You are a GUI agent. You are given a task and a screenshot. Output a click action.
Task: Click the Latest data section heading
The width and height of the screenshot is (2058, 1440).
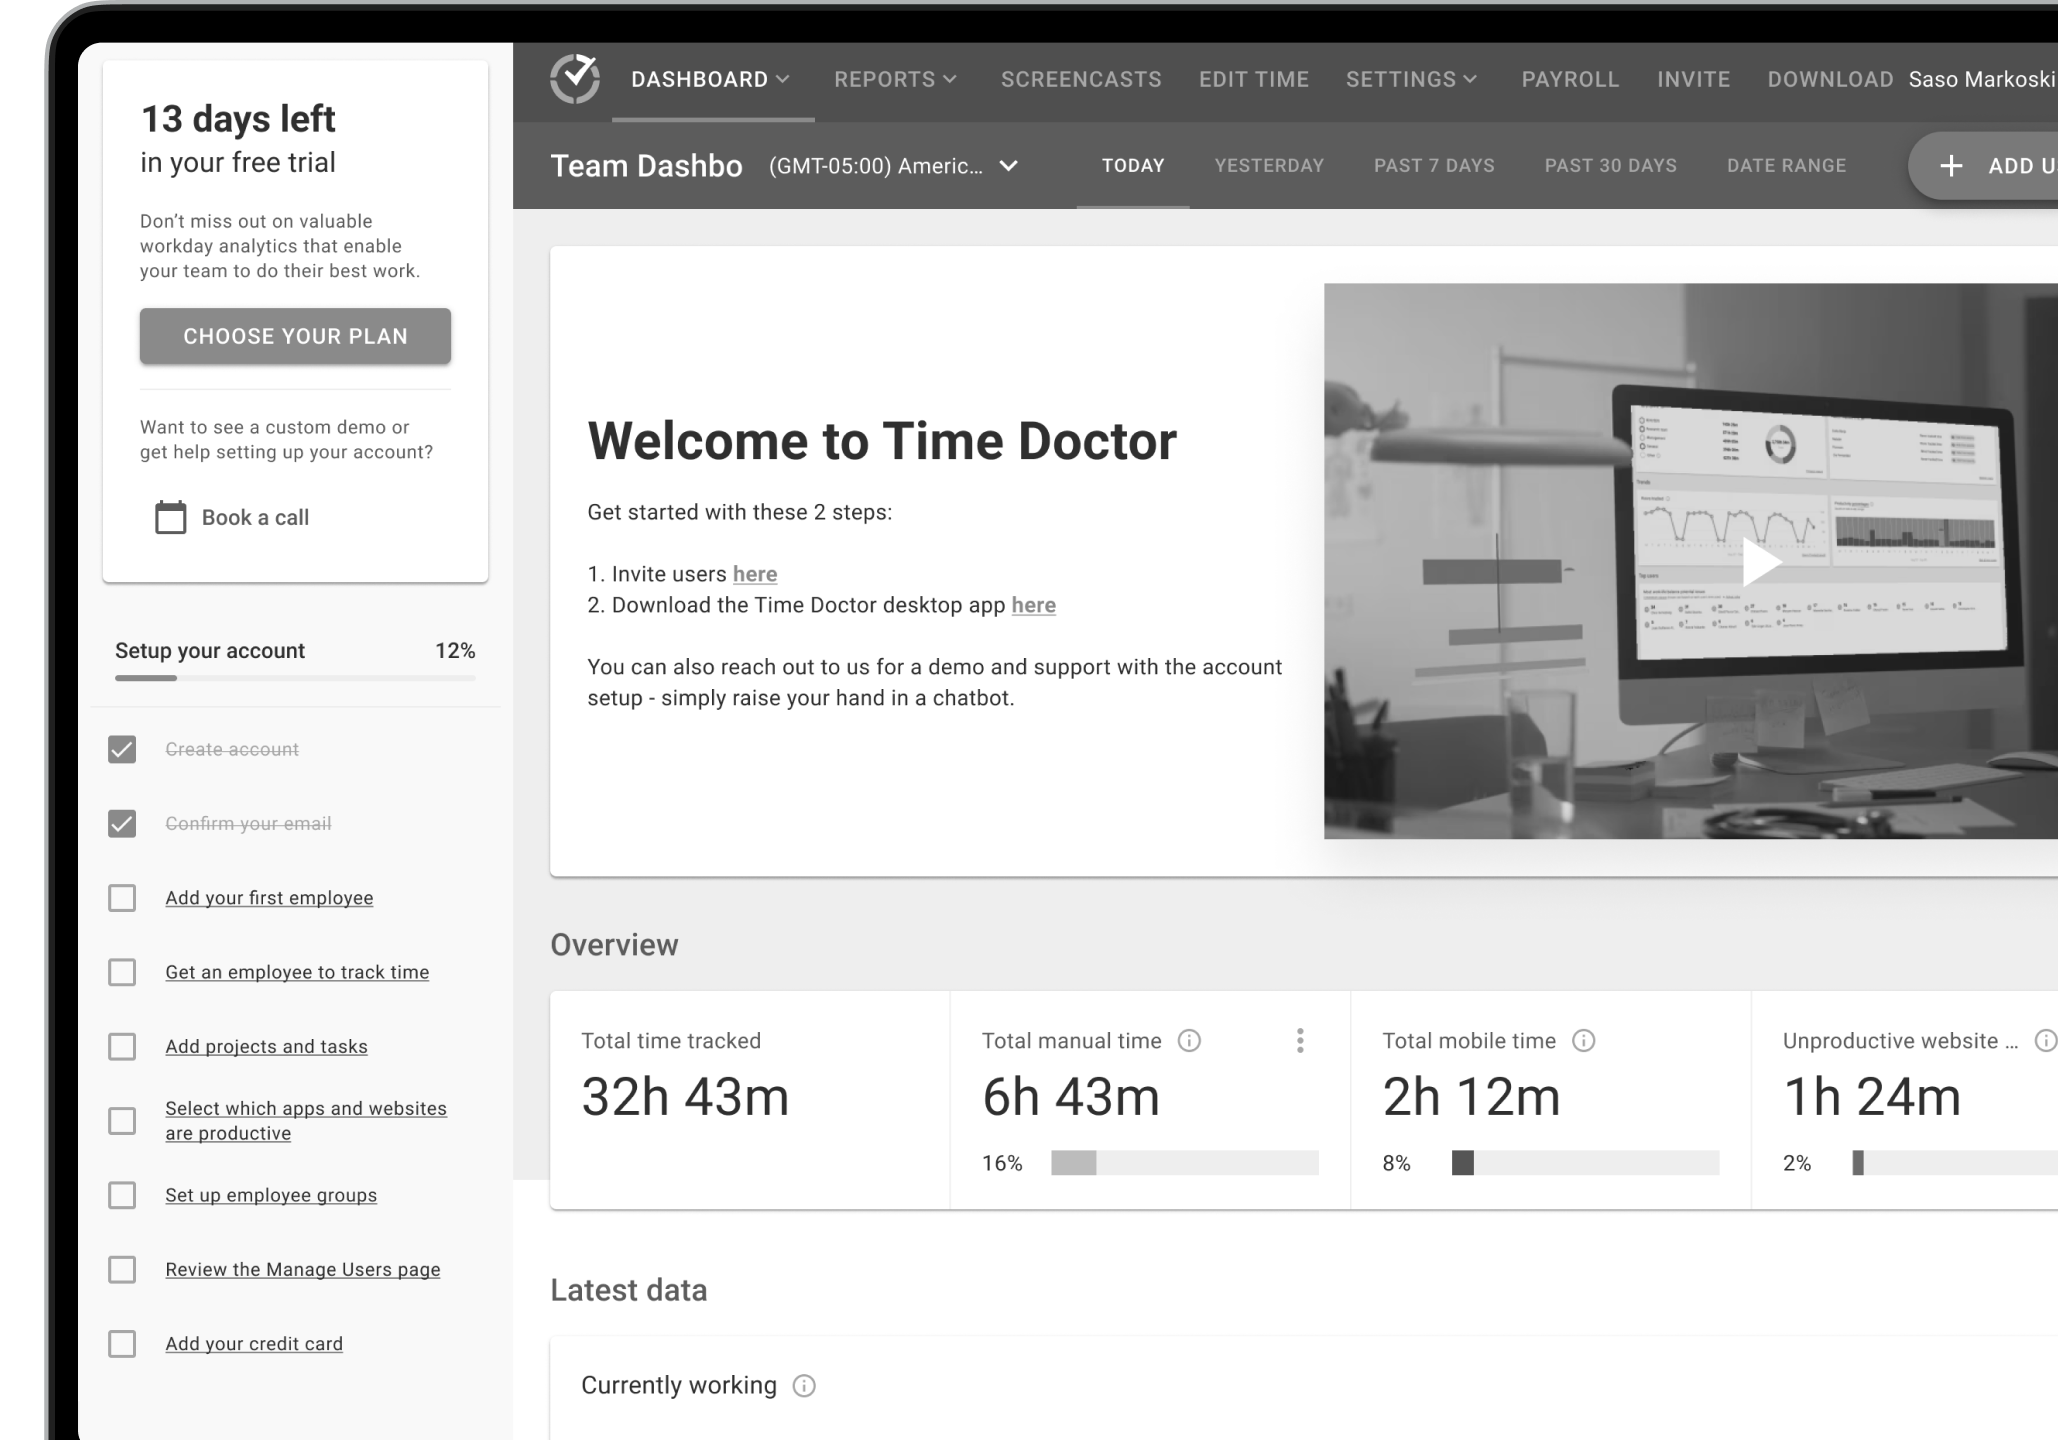[x=628, y=1290]
